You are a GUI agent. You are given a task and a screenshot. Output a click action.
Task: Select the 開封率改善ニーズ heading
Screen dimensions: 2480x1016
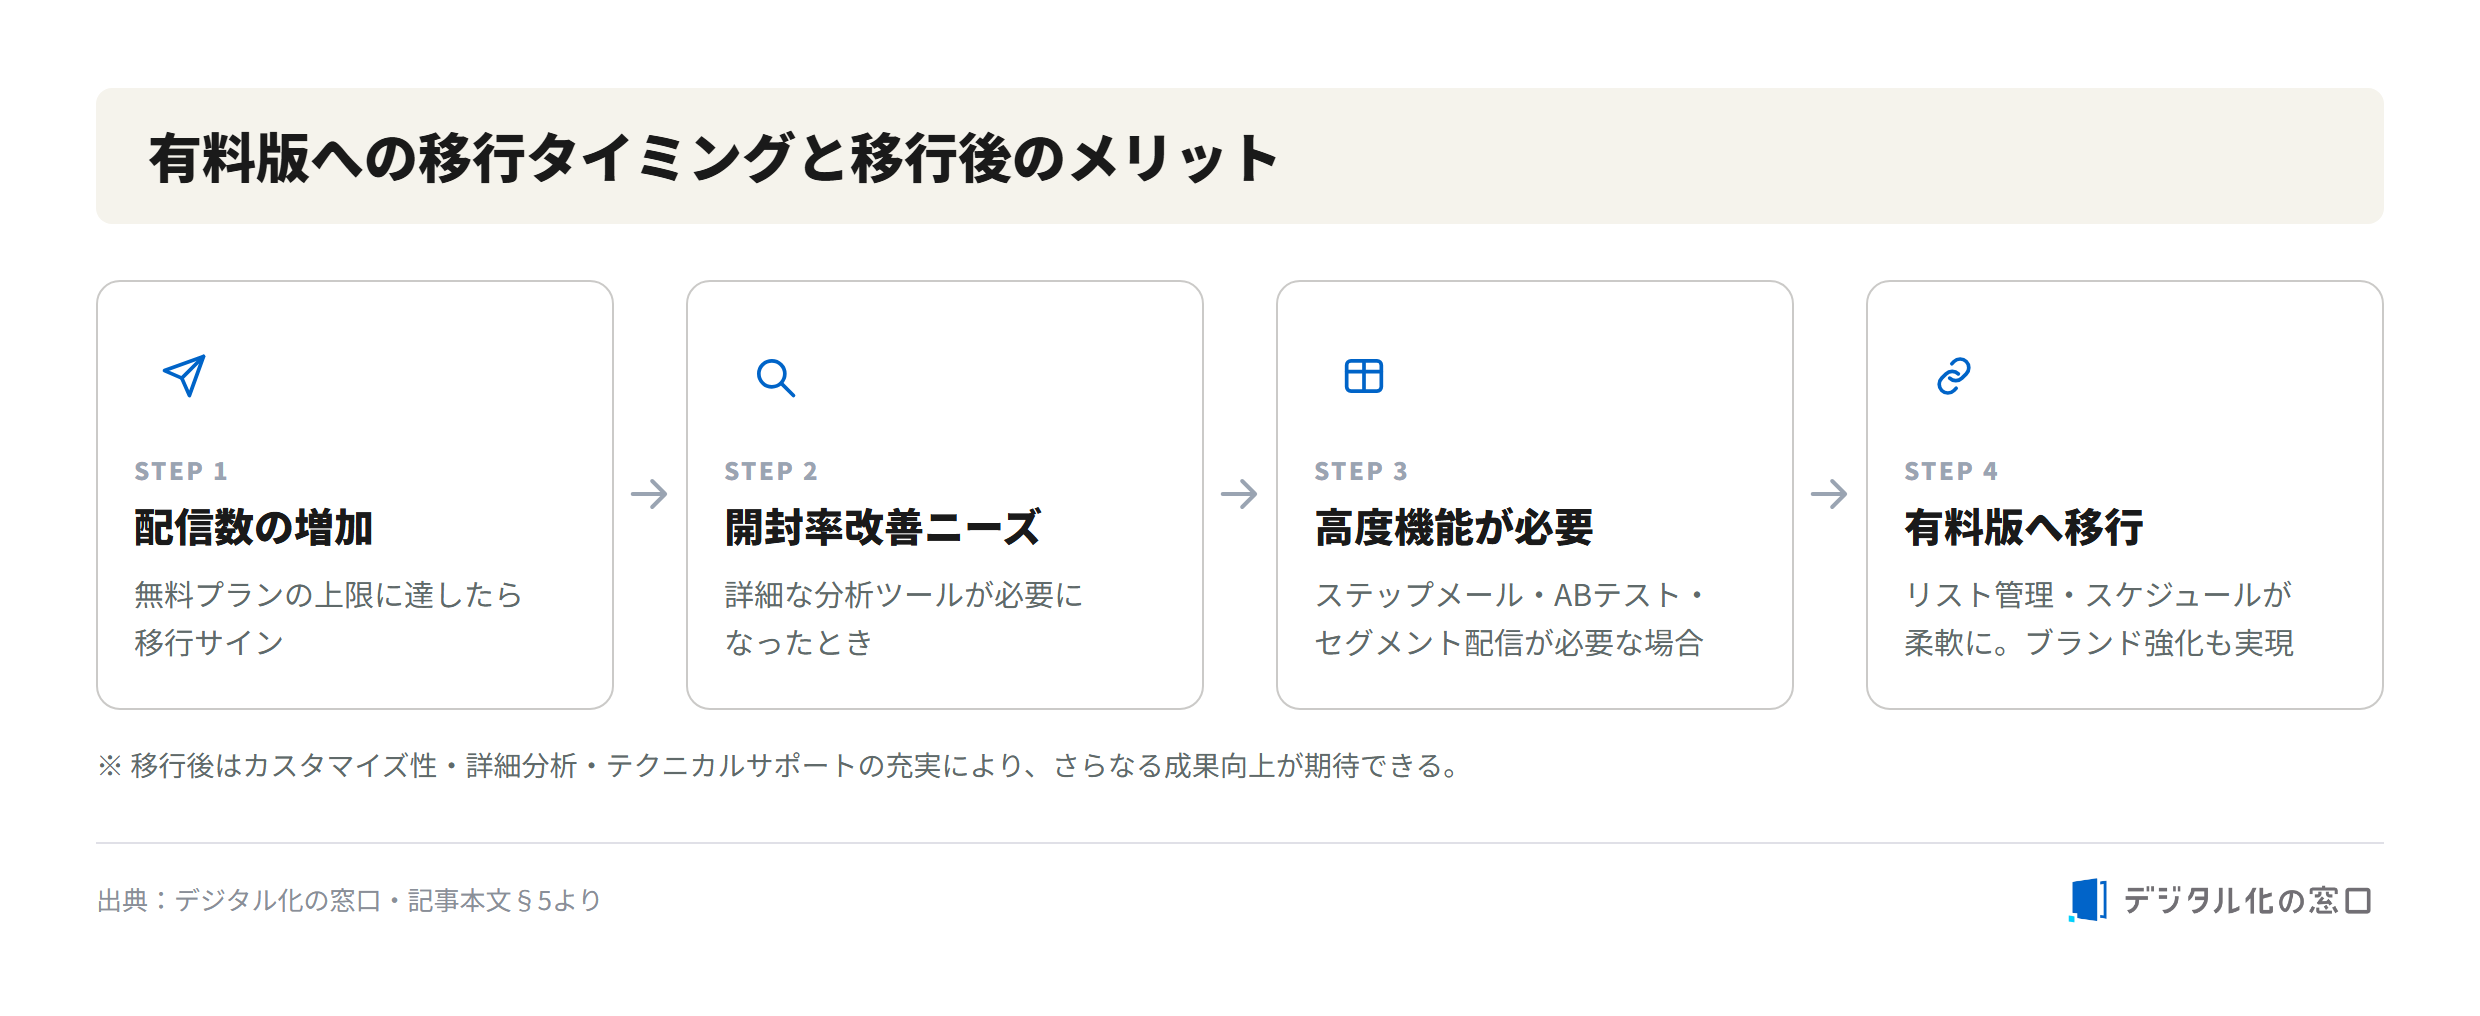[883, 527]
